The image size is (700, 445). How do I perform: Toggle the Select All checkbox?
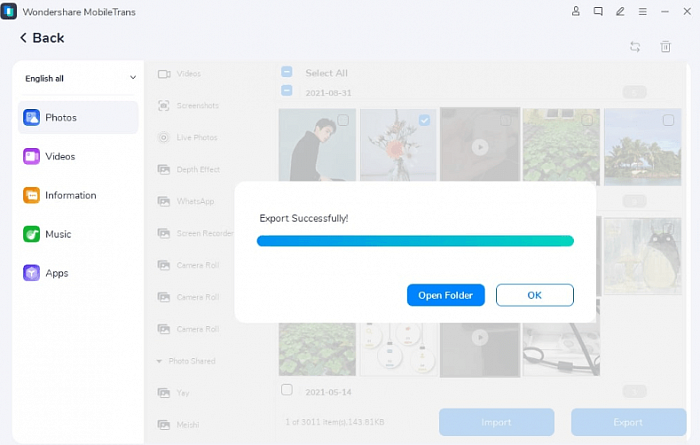287,71
